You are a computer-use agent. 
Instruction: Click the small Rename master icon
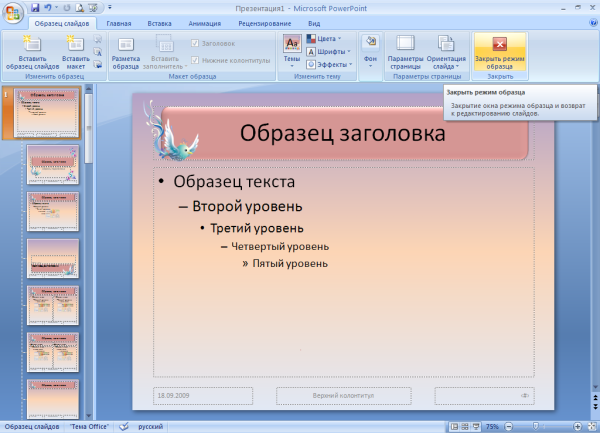98,52
